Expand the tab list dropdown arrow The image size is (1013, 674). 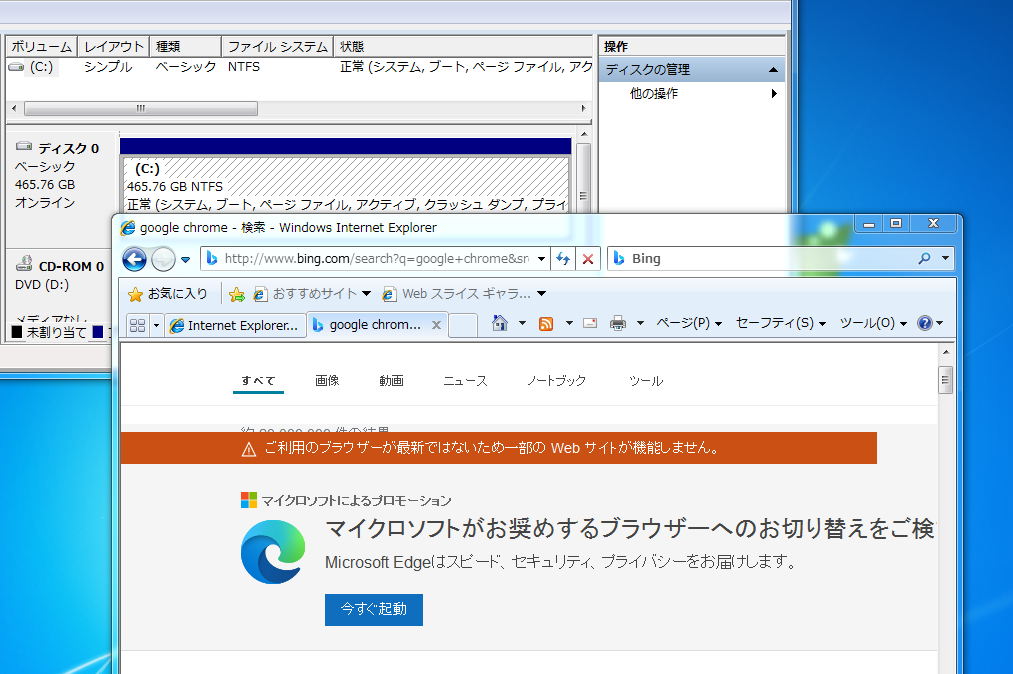[x=156, y=325]
